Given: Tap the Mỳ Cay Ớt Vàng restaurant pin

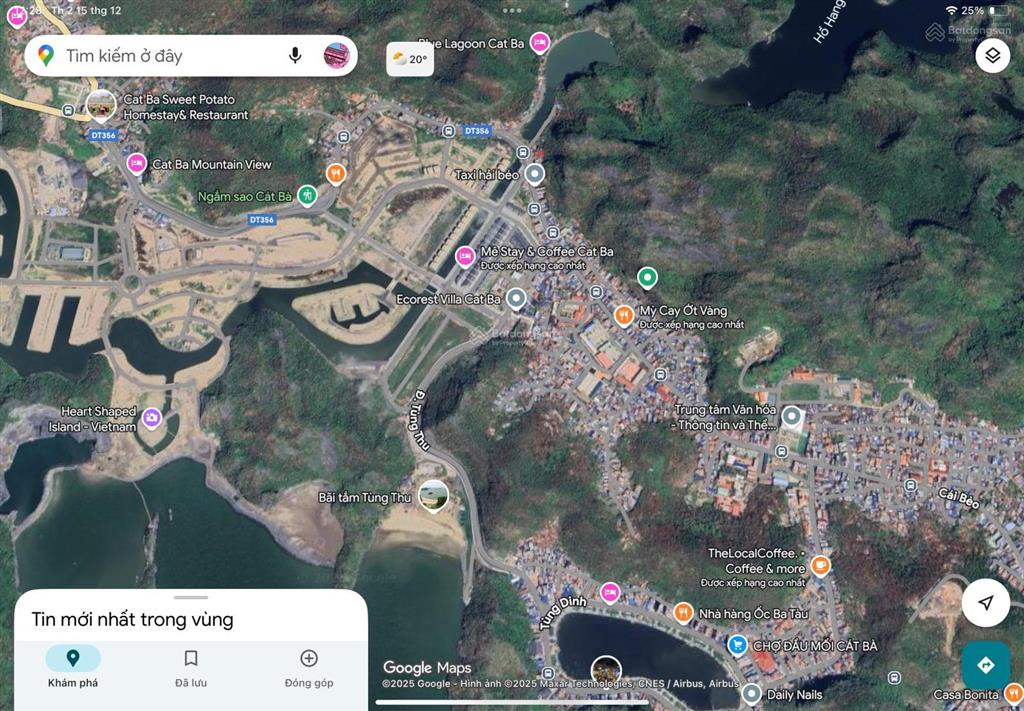Looking at the screenshot, I should coord(624,316).
